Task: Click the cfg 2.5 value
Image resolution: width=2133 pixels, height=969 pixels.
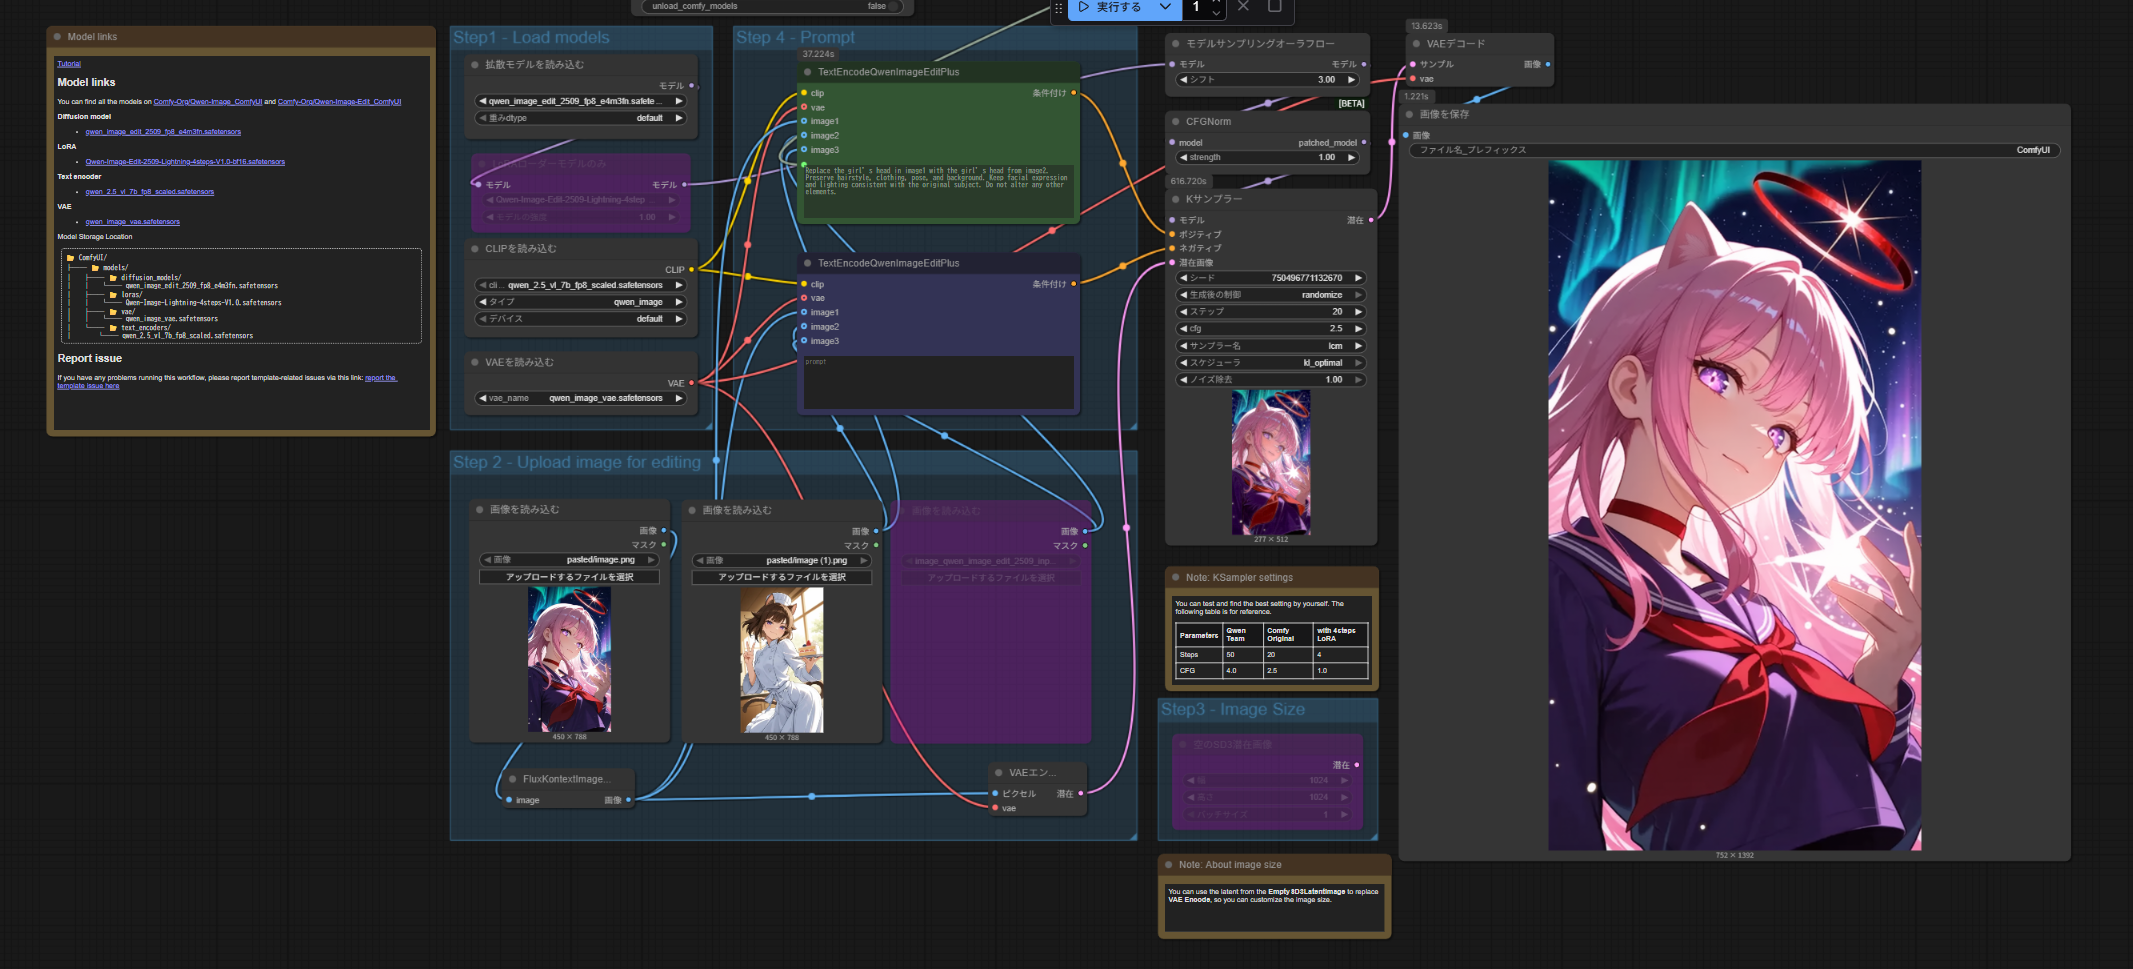Action: [1336, 329]
